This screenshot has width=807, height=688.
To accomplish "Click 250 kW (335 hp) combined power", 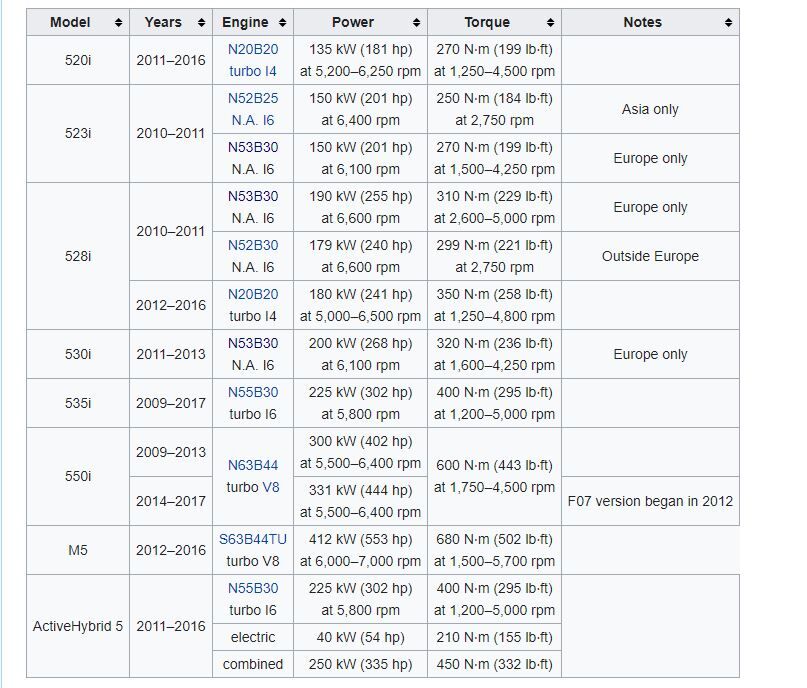I will click(360, 664).
